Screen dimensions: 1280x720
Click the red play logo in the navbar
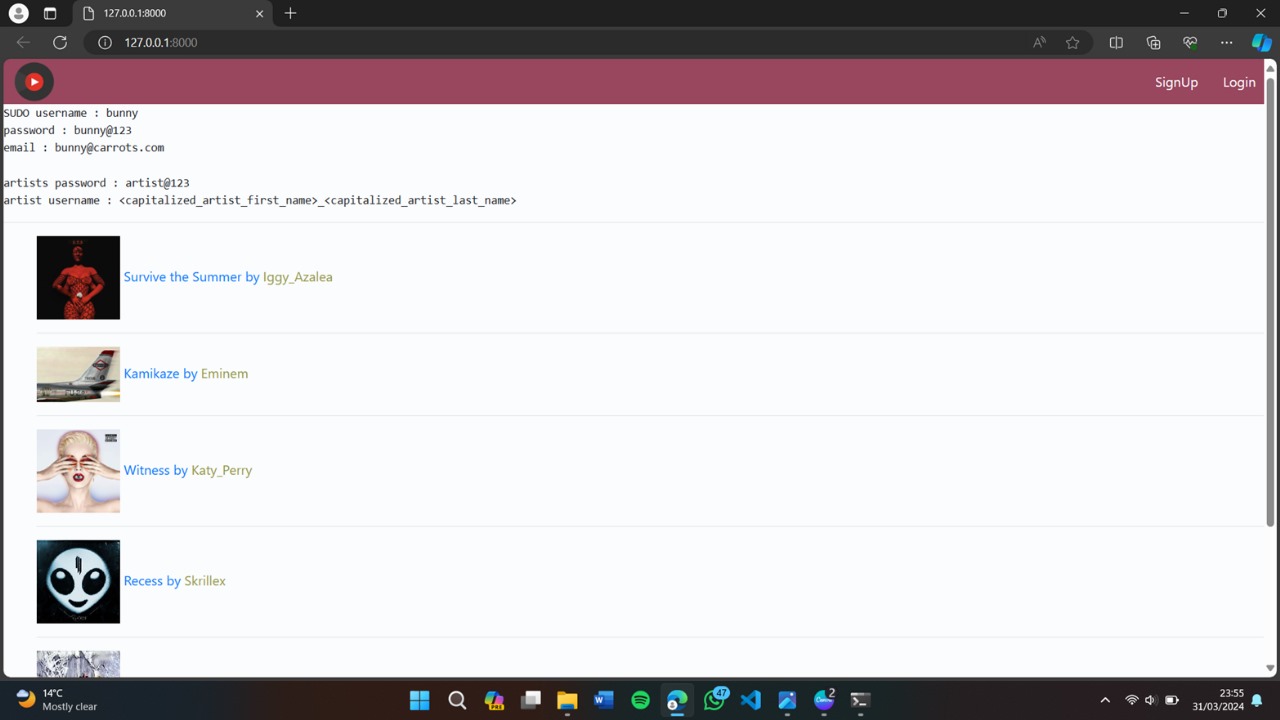[33, 81]
